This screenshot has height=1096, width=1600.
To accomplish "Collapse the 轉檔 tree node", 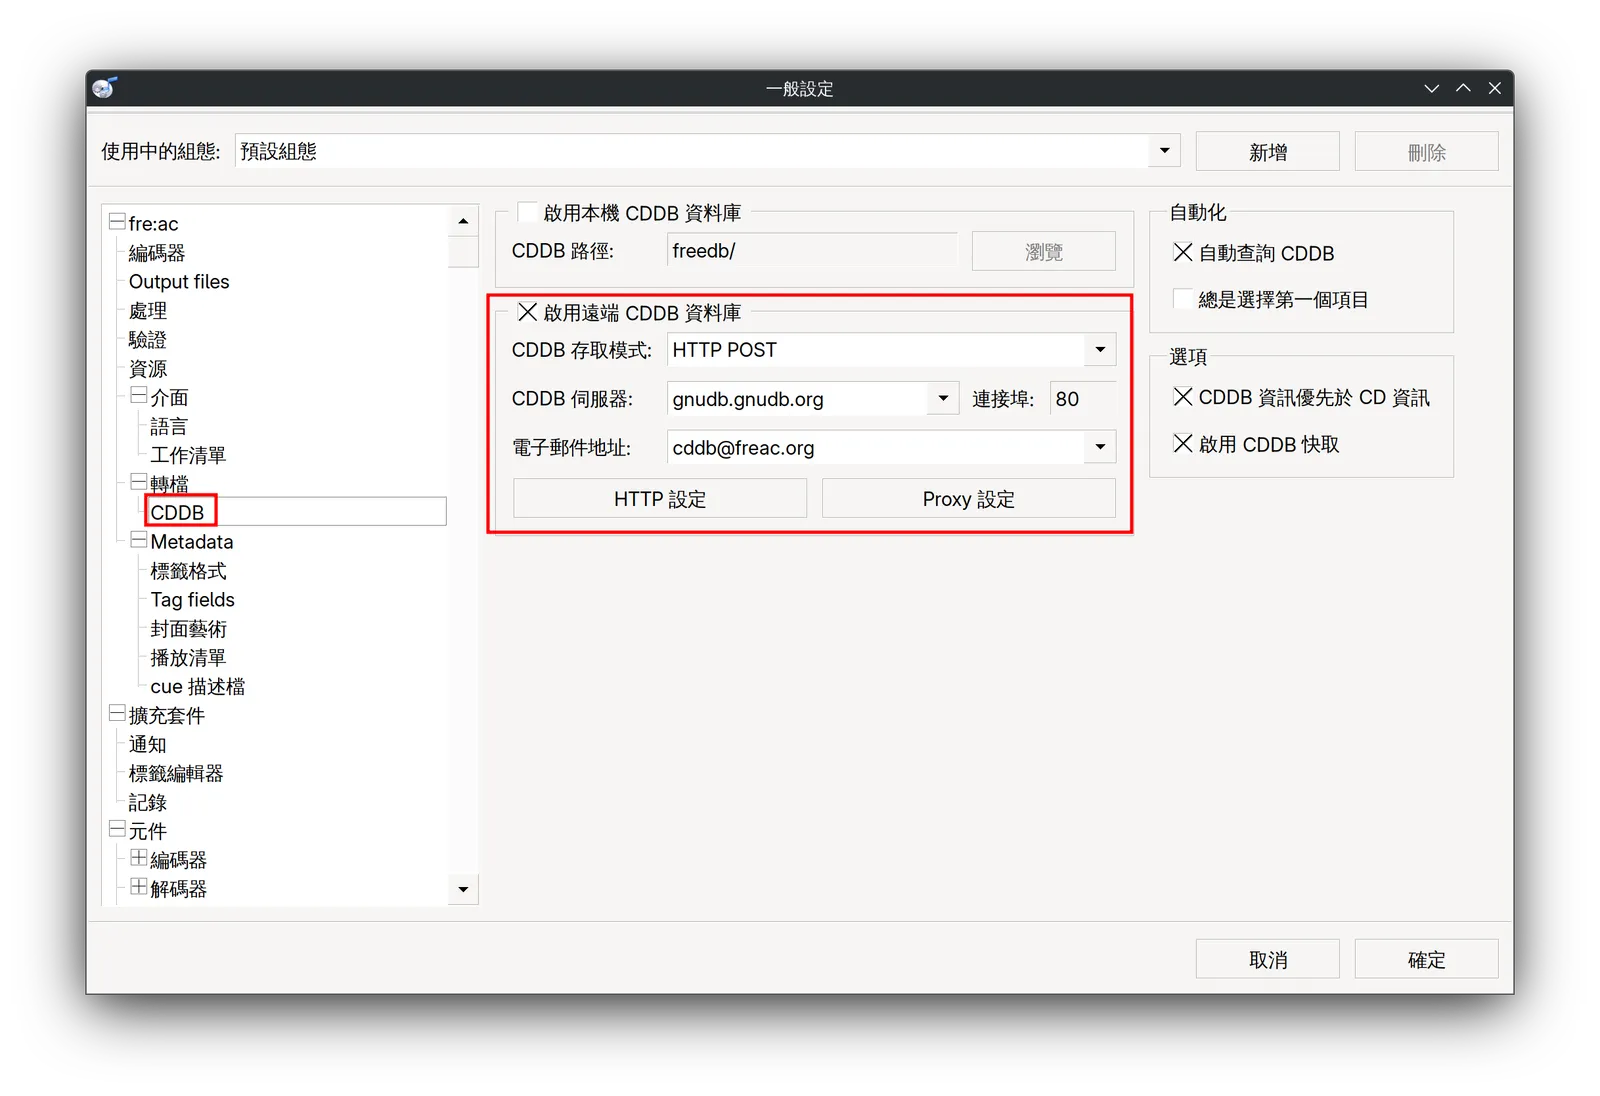I will tap(139, 482).
